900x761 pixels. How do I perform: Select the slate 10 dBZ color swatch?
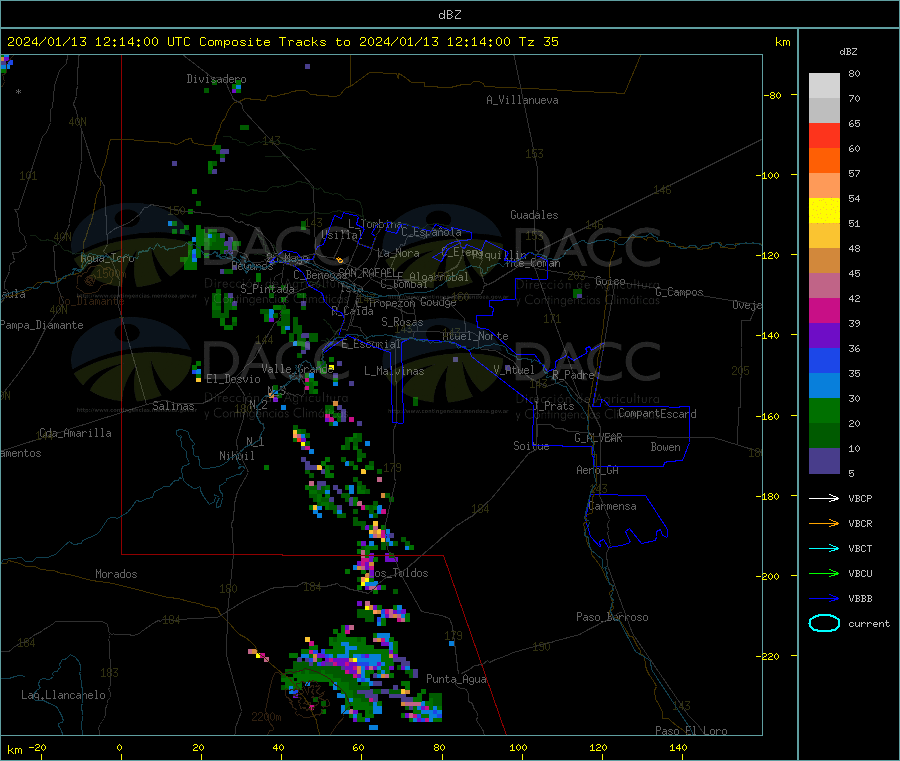(x=824, y=461)
